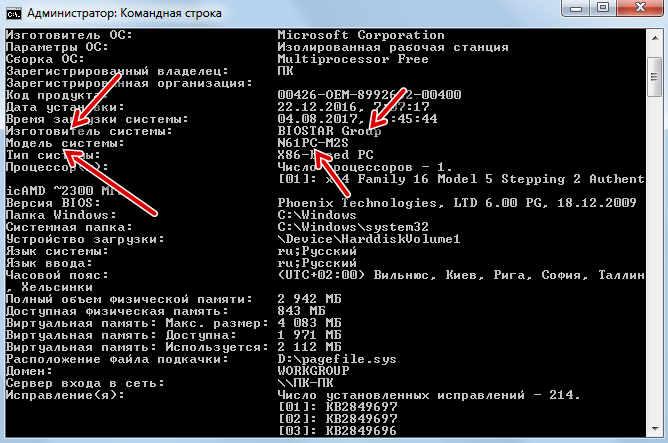The image size is (668, 443).
Task: Click label 'Зарегистрированный владелец:'
Action: [117, 71]
